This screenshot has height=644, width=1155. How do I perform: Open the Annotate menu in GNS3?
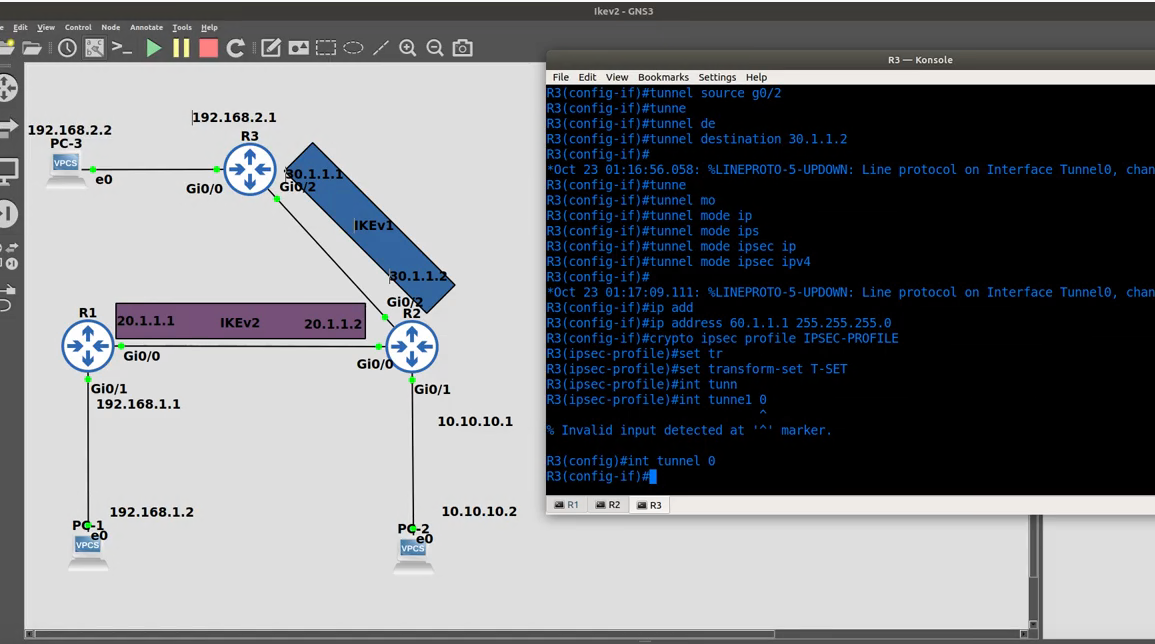coord(146,27)
